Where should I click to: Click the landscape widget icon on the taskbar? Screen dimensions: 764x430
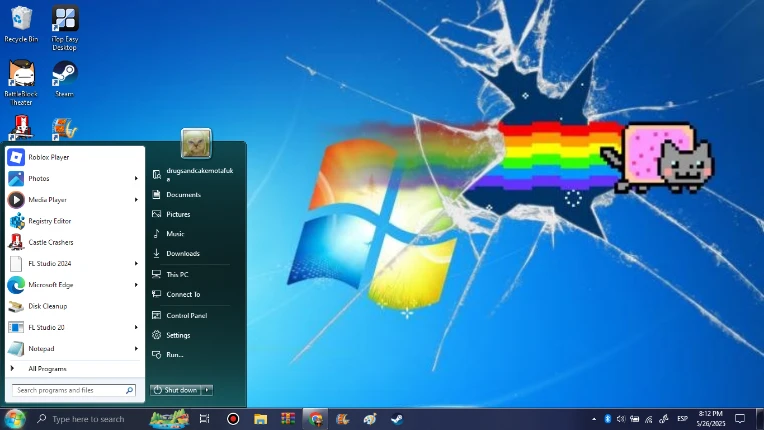[169, 419]
